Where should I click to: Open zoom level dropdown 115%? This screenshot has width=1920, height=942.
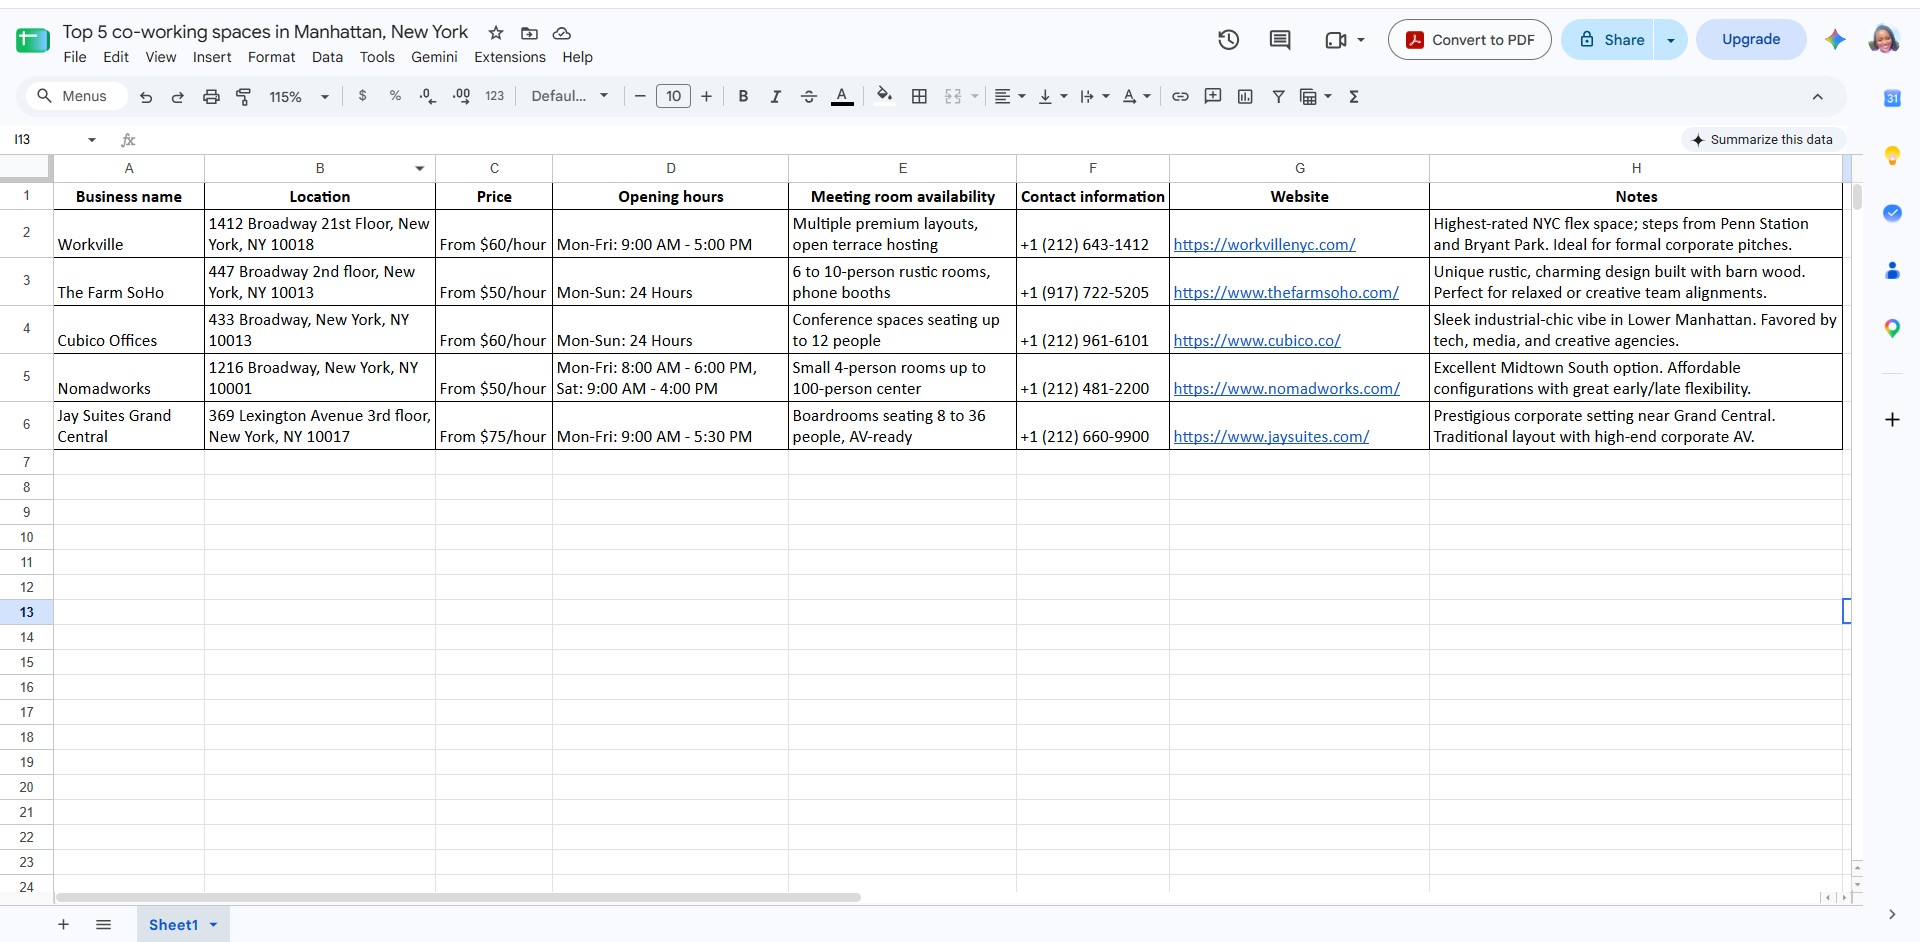[x=298, y=97]
